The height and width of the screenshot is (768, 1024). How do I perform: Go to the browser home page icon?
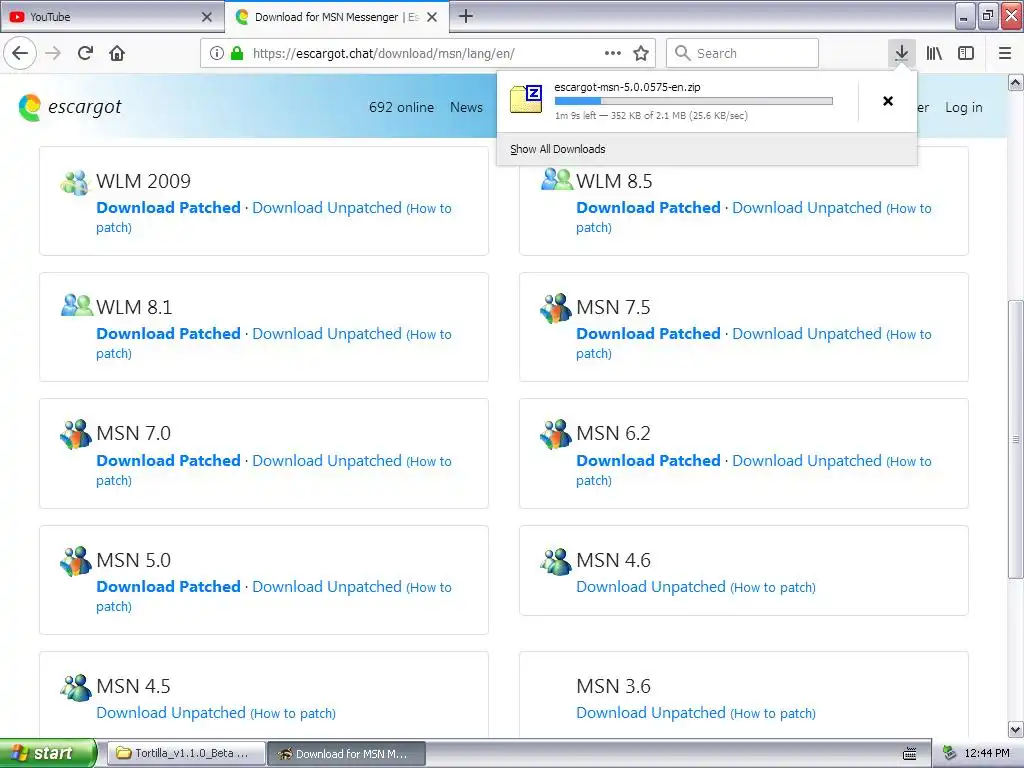tap(117, 53)
